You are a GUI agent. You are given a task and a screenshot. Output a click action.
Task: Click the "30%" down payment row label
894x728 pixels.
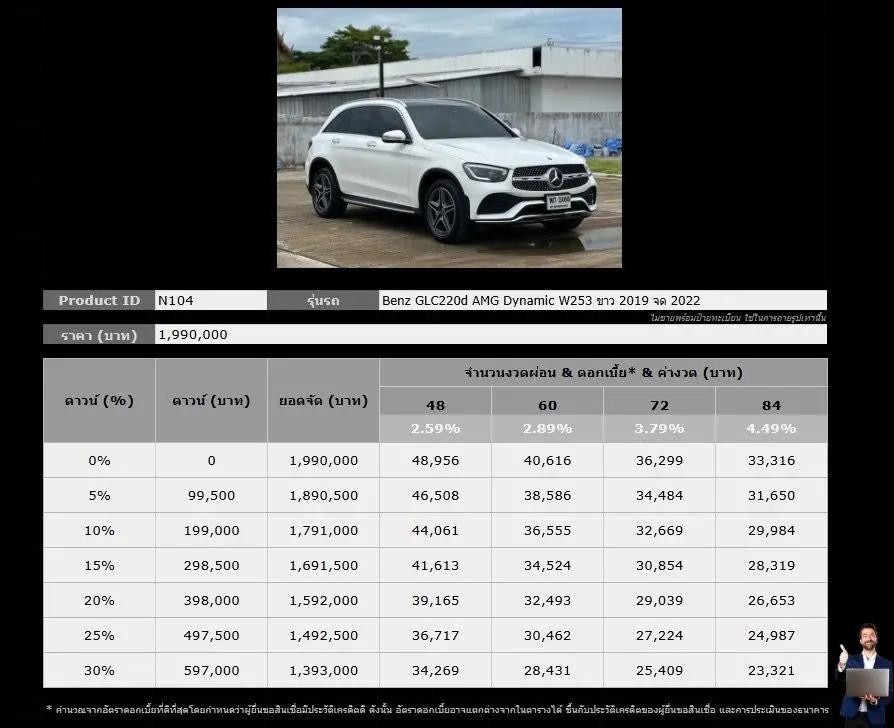[x=99, y=670]
